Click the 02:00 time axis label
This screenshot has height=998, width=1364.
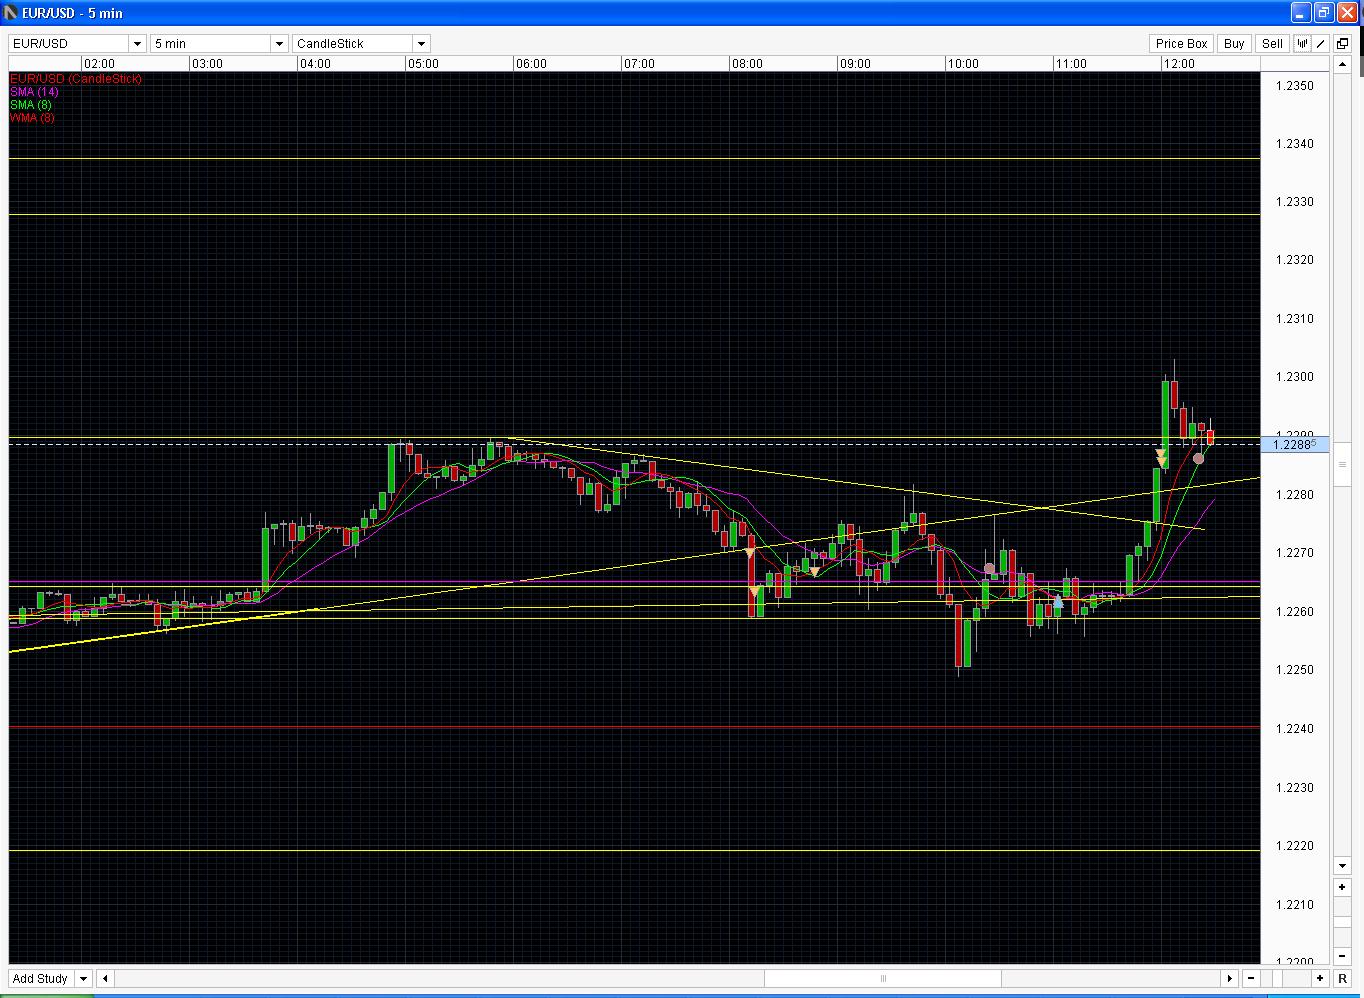99,63
